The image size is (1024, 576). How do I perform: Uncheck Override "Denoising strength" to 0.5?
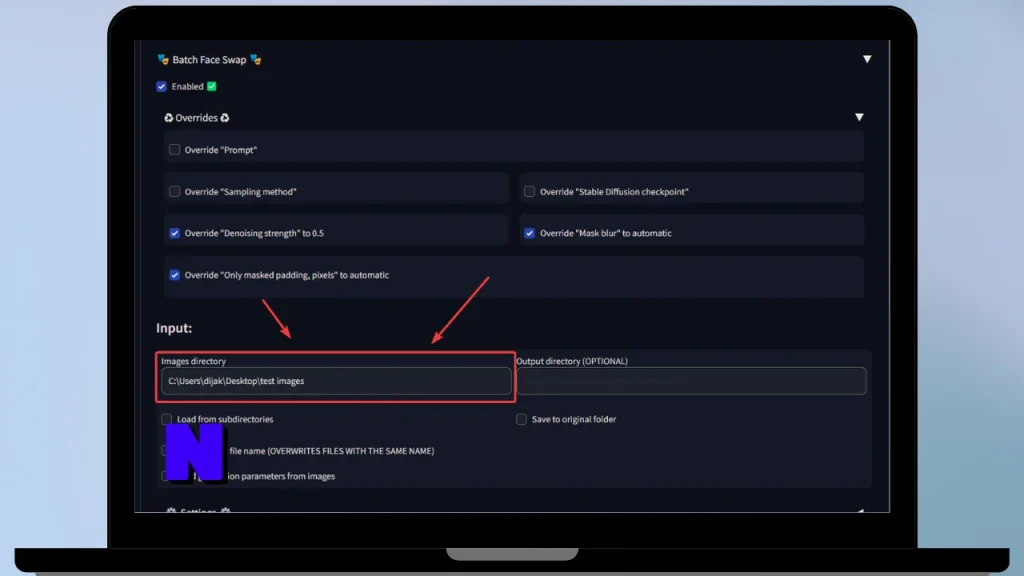click(174, 233)
